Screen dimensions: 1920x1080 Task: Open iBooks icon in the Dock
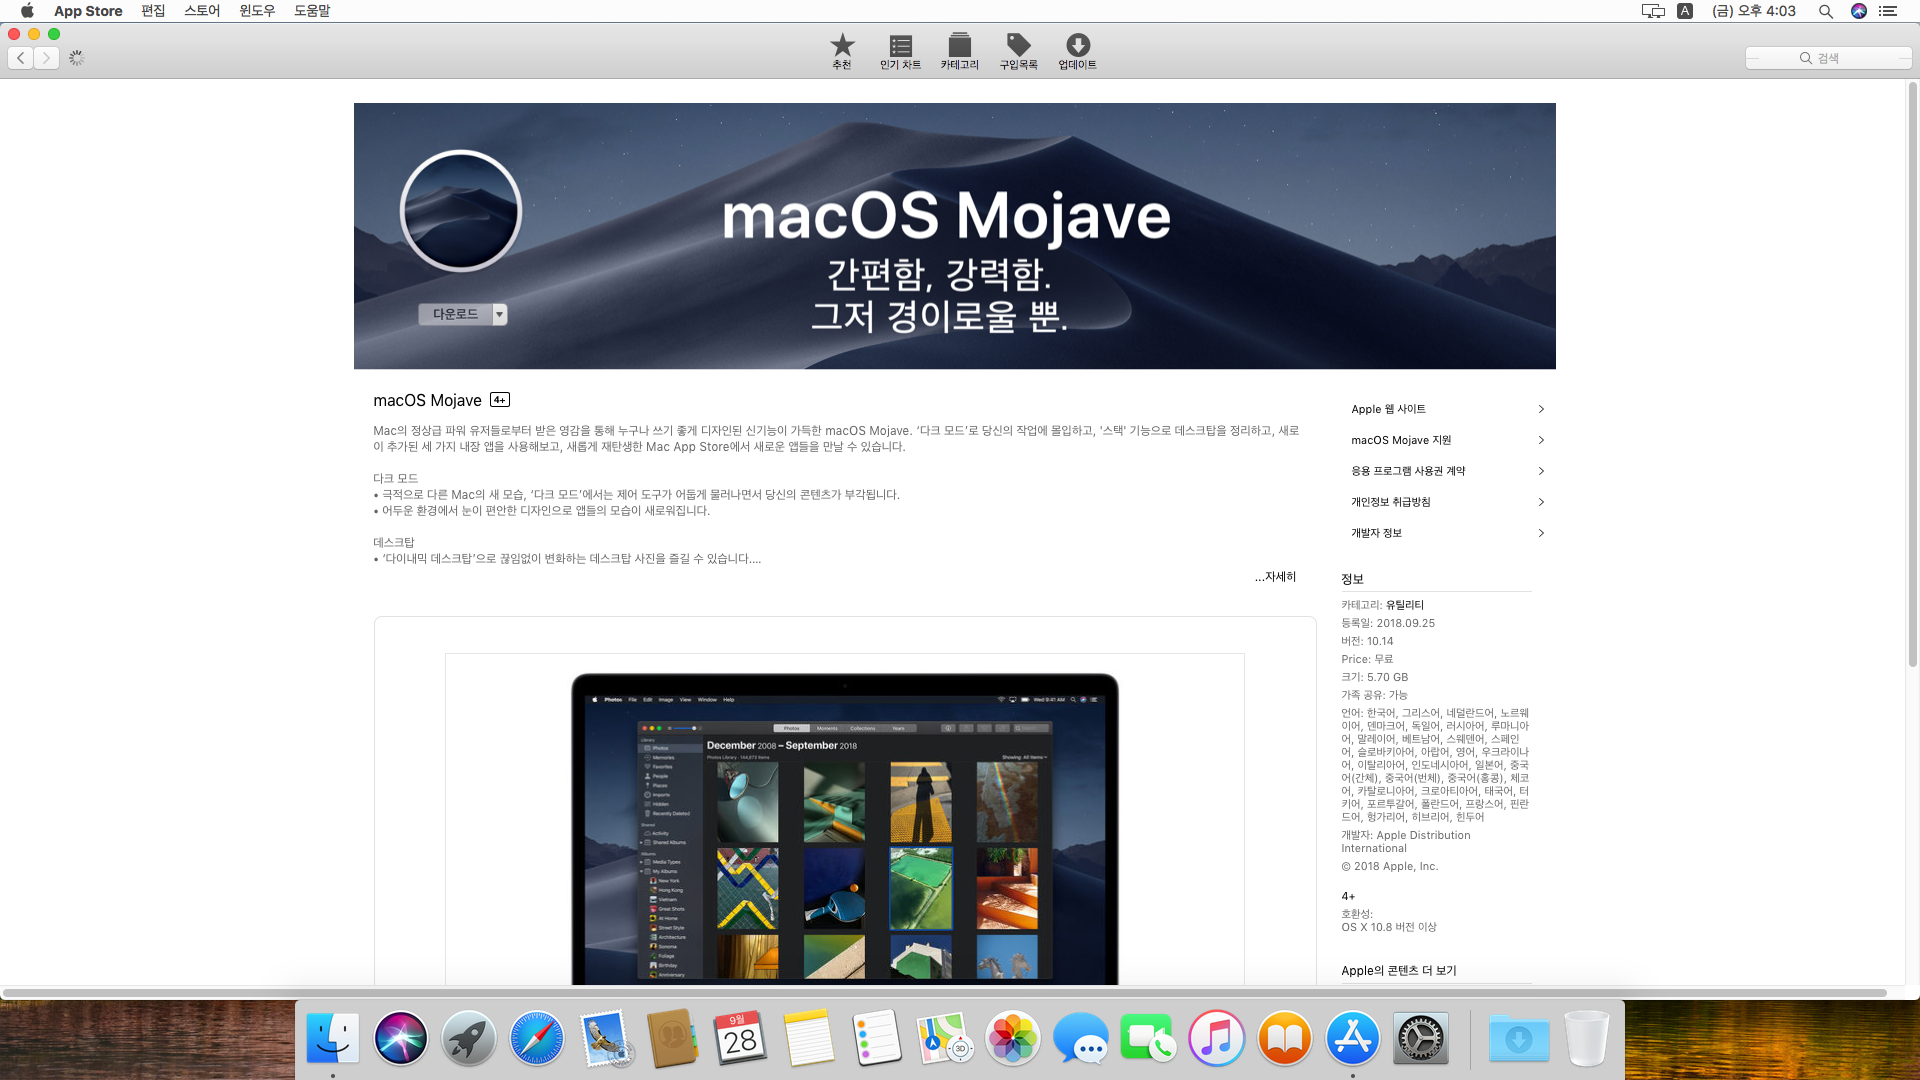tap(1284, 1039)
